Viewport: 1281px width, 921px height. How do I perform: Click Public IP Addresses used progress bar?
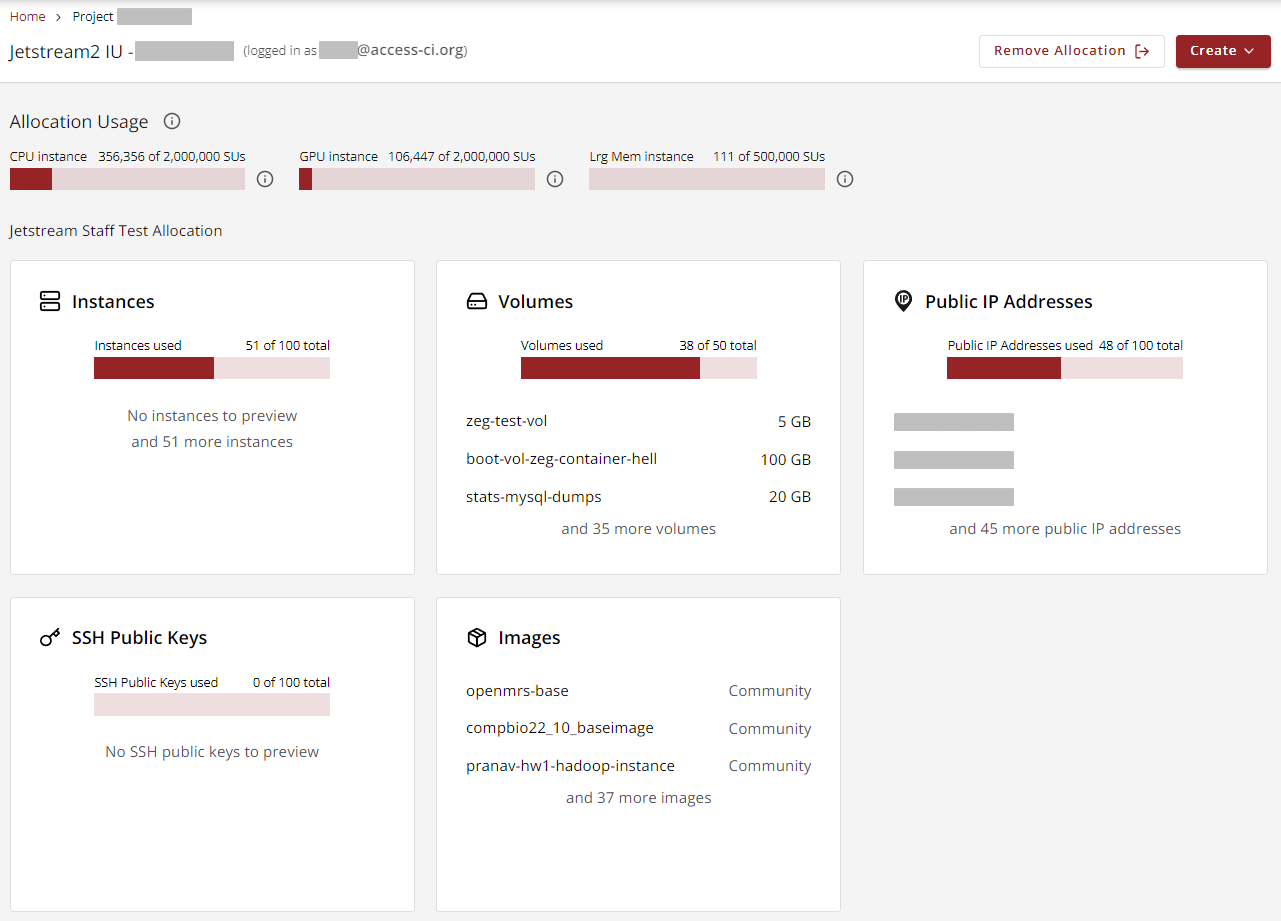click(x=1065, y=368)
